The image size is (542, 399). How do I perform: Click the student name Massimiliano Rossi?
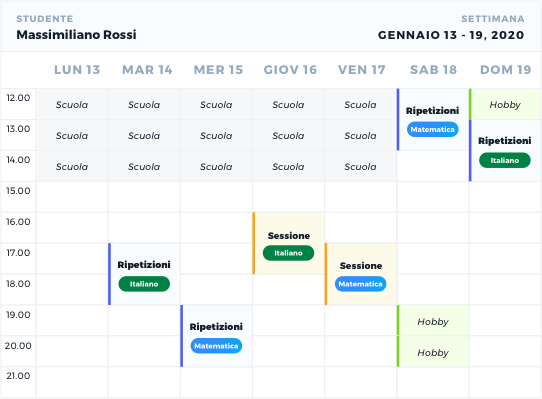[76, 35]
